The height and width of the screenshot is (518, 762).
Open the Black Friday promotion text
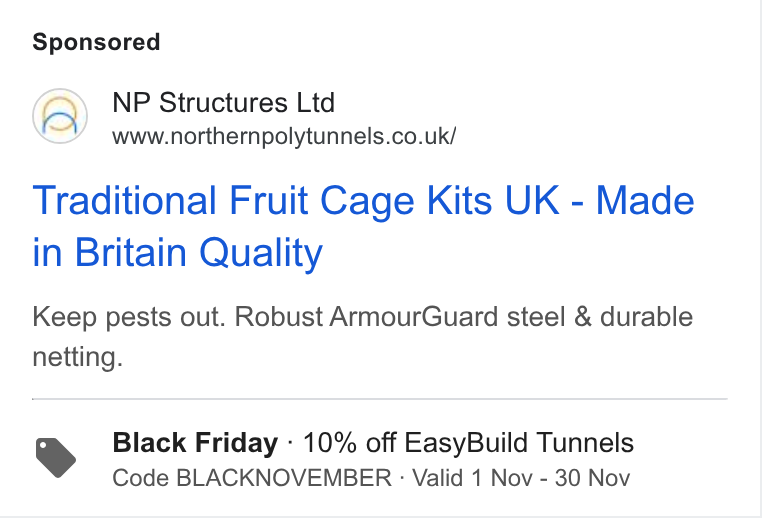click(195, 443)
